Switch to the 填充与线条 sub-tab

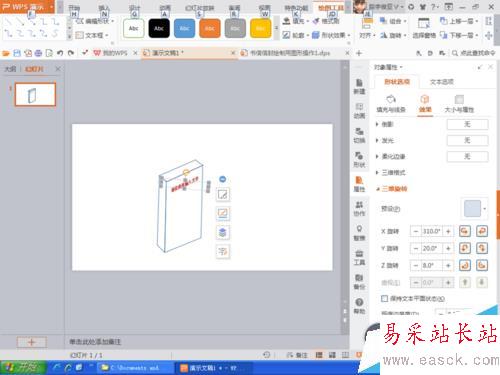[x=391, y=104]
